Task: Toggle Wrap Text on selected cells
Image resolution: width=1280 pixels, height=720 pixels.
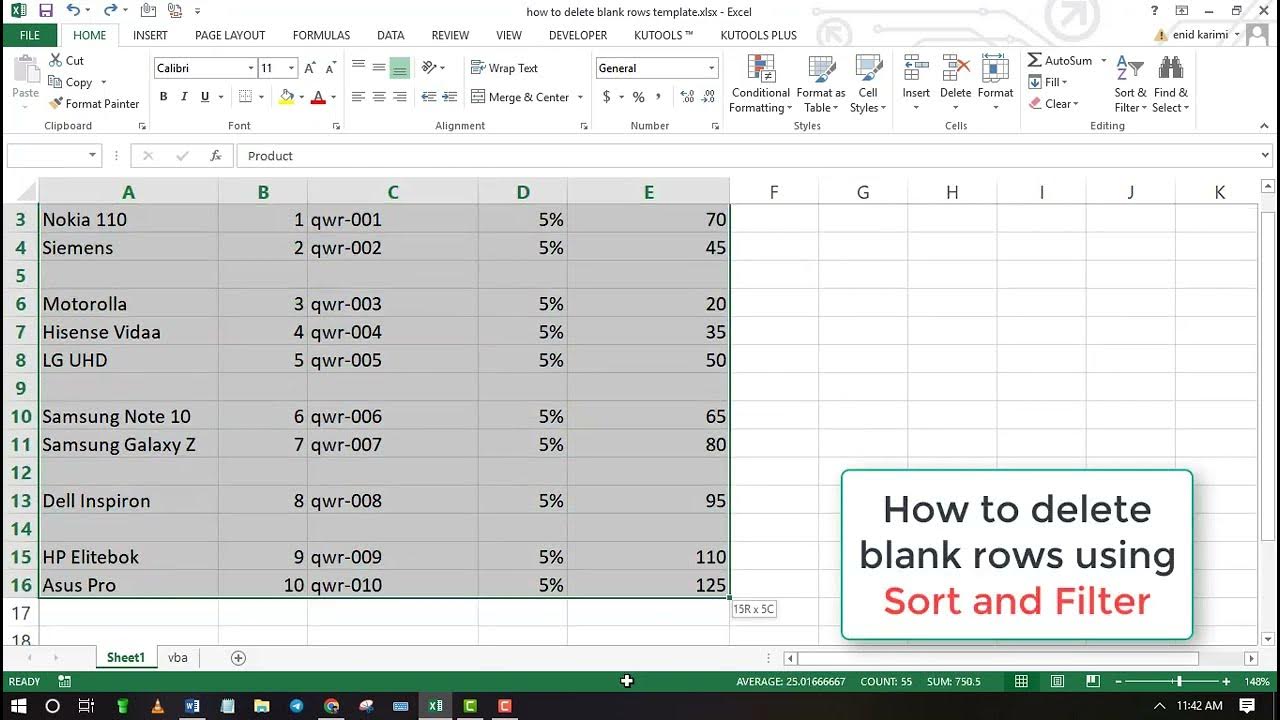Action: coord(504,68)
